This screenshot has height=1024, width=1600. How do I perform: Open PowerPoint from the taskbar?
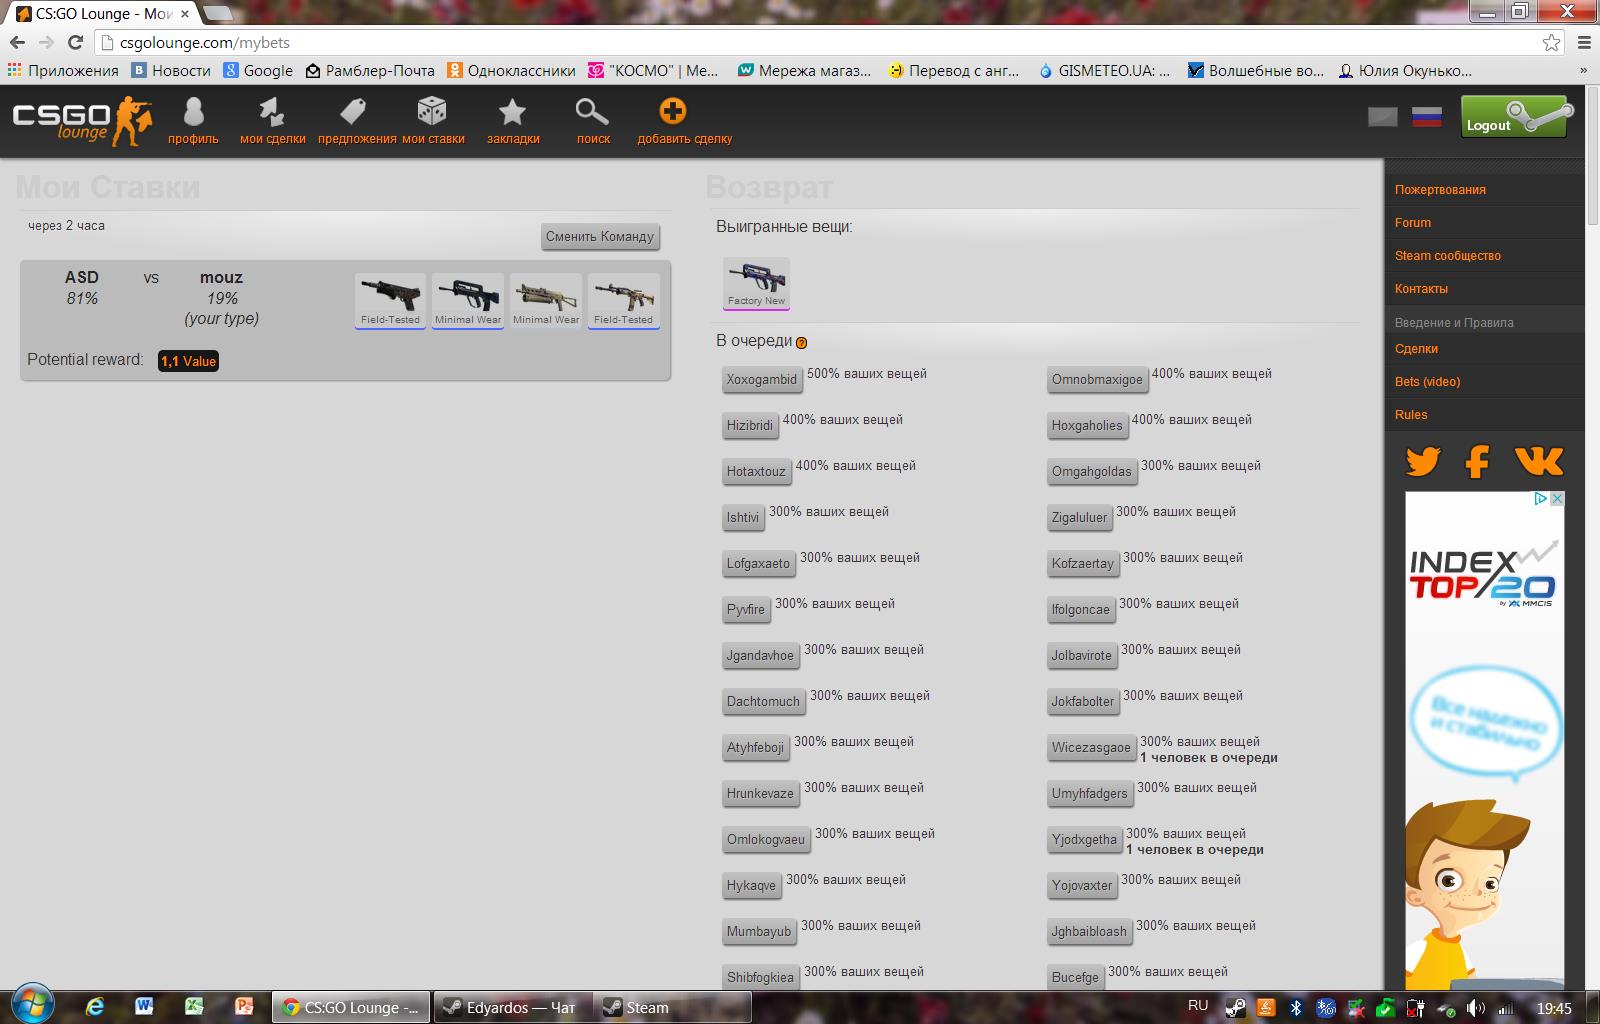tap(244, 1007)
